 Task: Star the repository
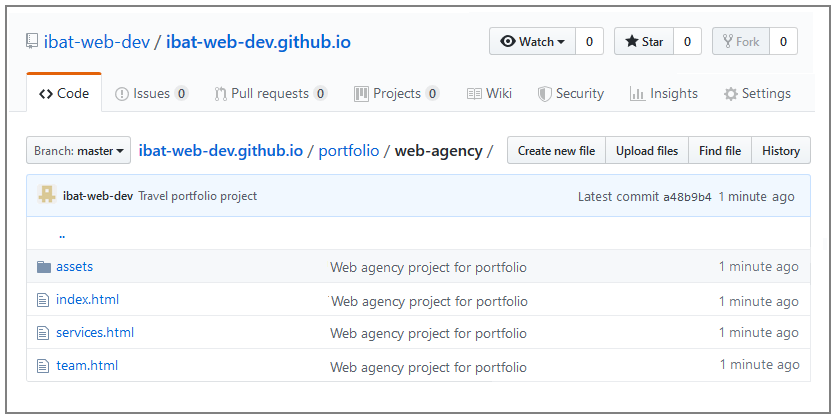[644, 41]
